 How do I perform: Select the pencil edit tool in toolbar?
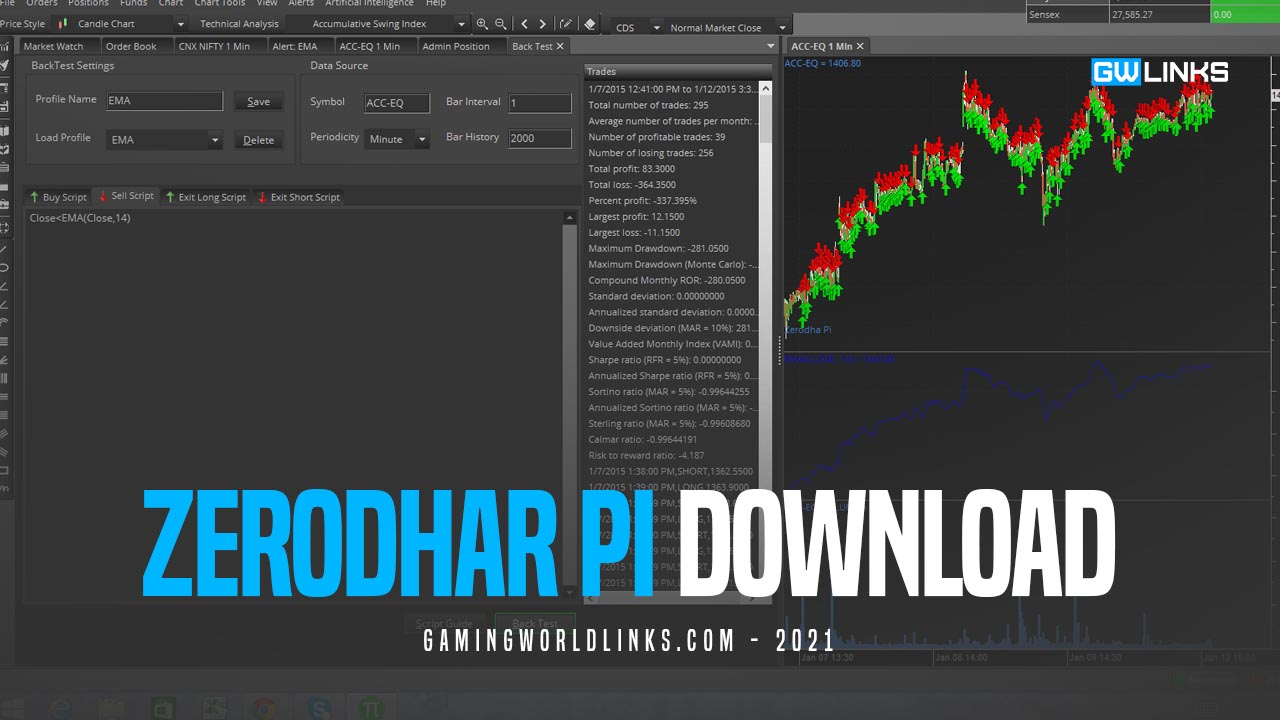click(x=566, y=24)
